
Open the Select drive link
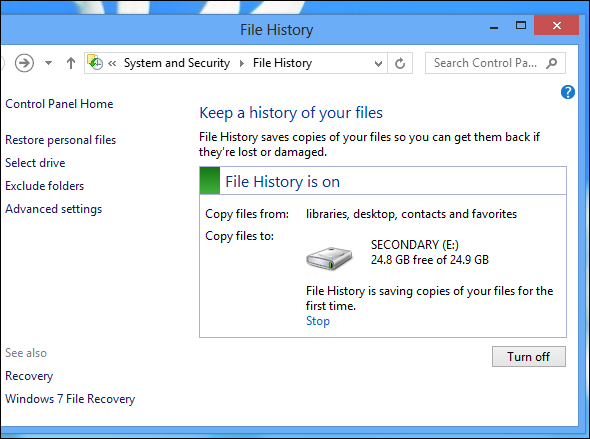[x=35, y=163]
